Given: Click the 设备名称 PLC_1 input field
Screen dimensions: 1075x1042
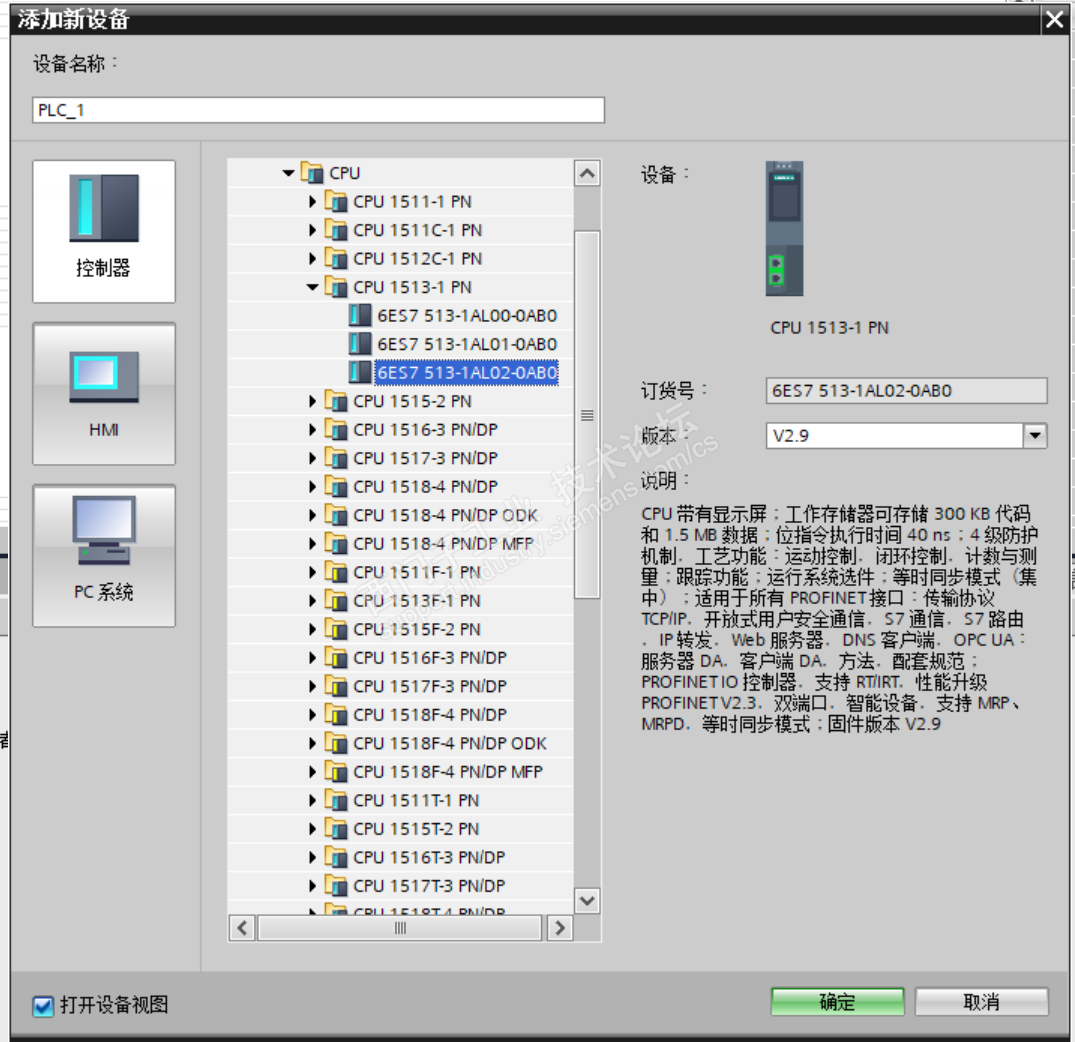Looking at the screenshot, I should click(318, 110).
